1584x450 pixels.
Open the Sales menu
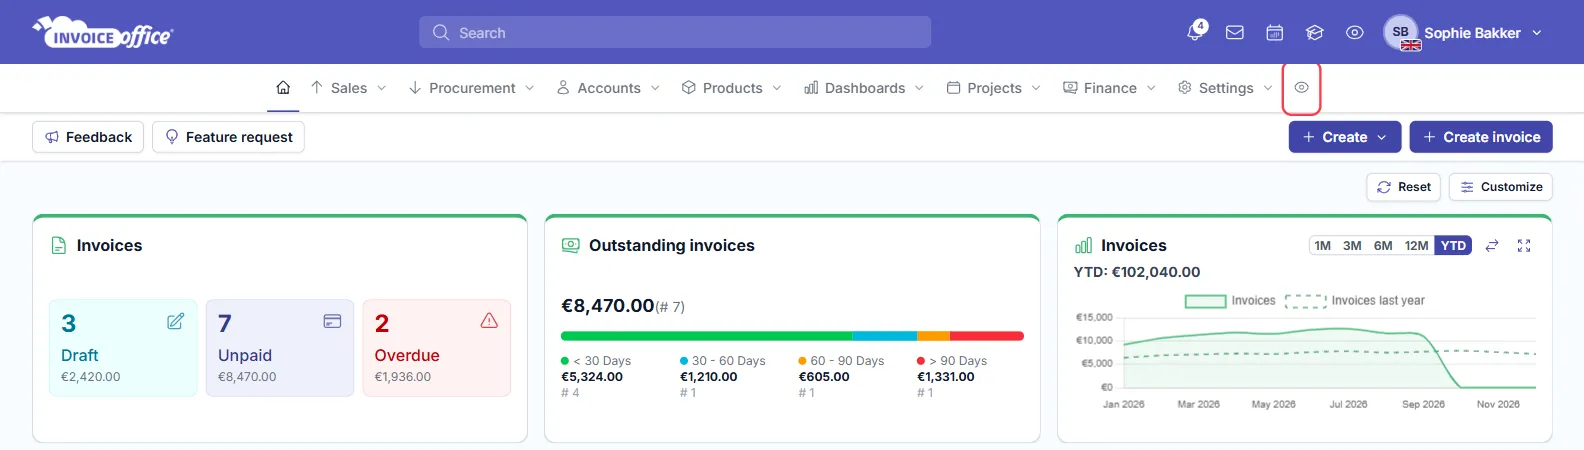point(348,88)
